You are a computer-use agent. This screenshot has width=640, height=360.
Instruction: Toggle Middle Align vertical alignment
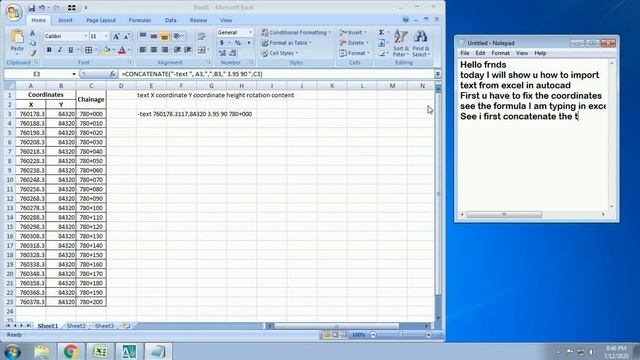pos(153,36)
